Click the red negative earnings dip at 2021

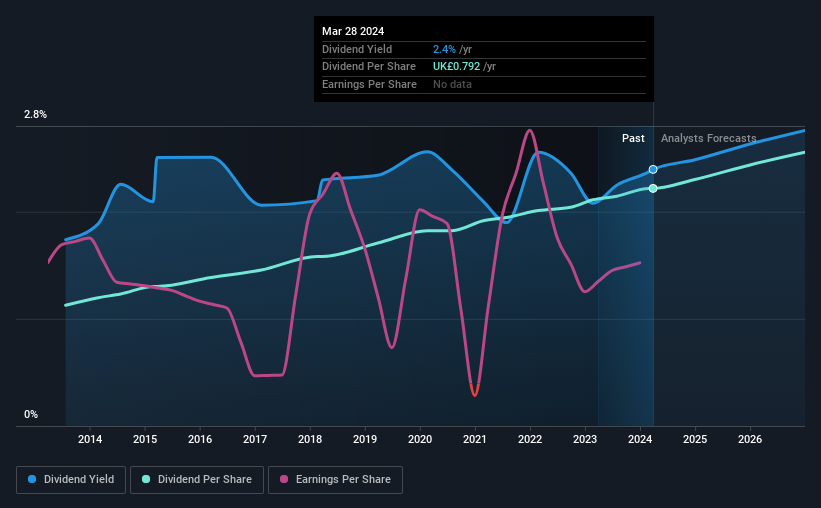pyautogui.click(x=475, y=390)
